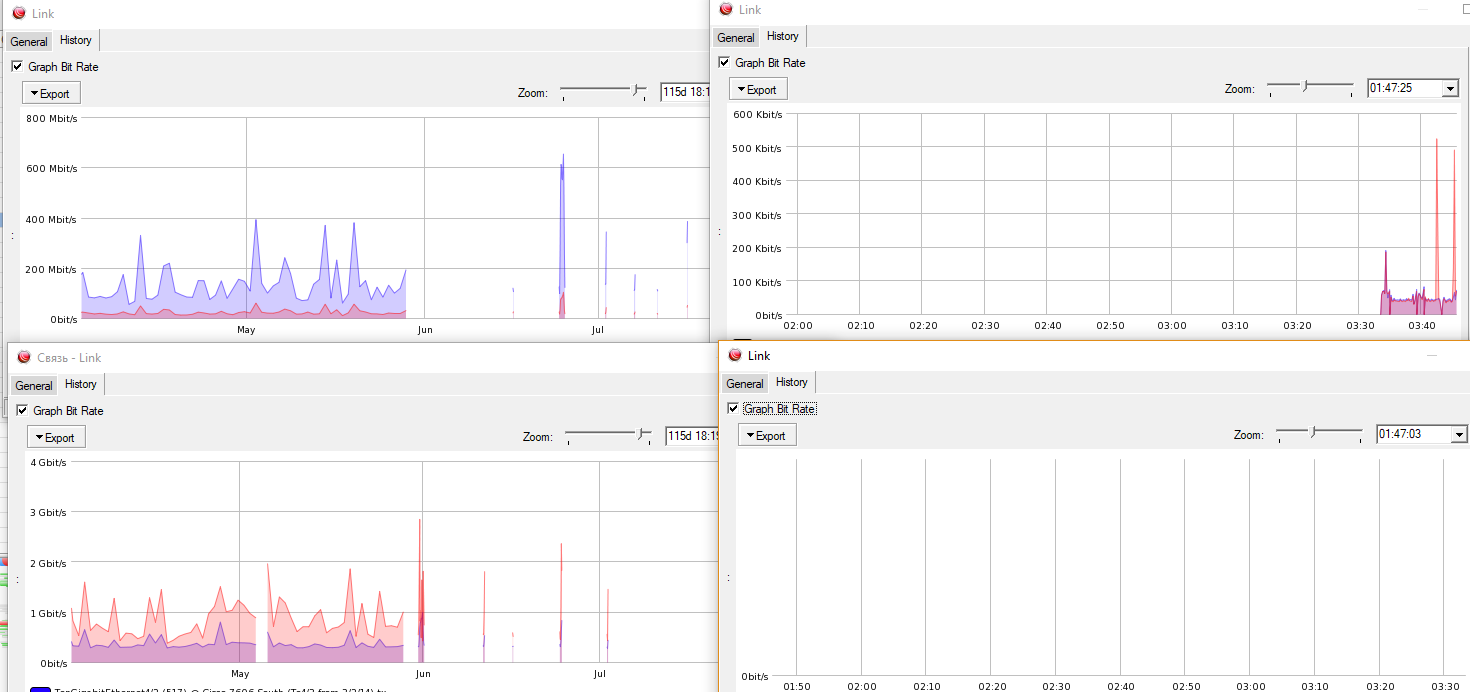The height and width of the screenshot is (692, 1470).
Task: Select the General tab in the bottom-right window
Action: pyautogui.click(x=745, y=384)
